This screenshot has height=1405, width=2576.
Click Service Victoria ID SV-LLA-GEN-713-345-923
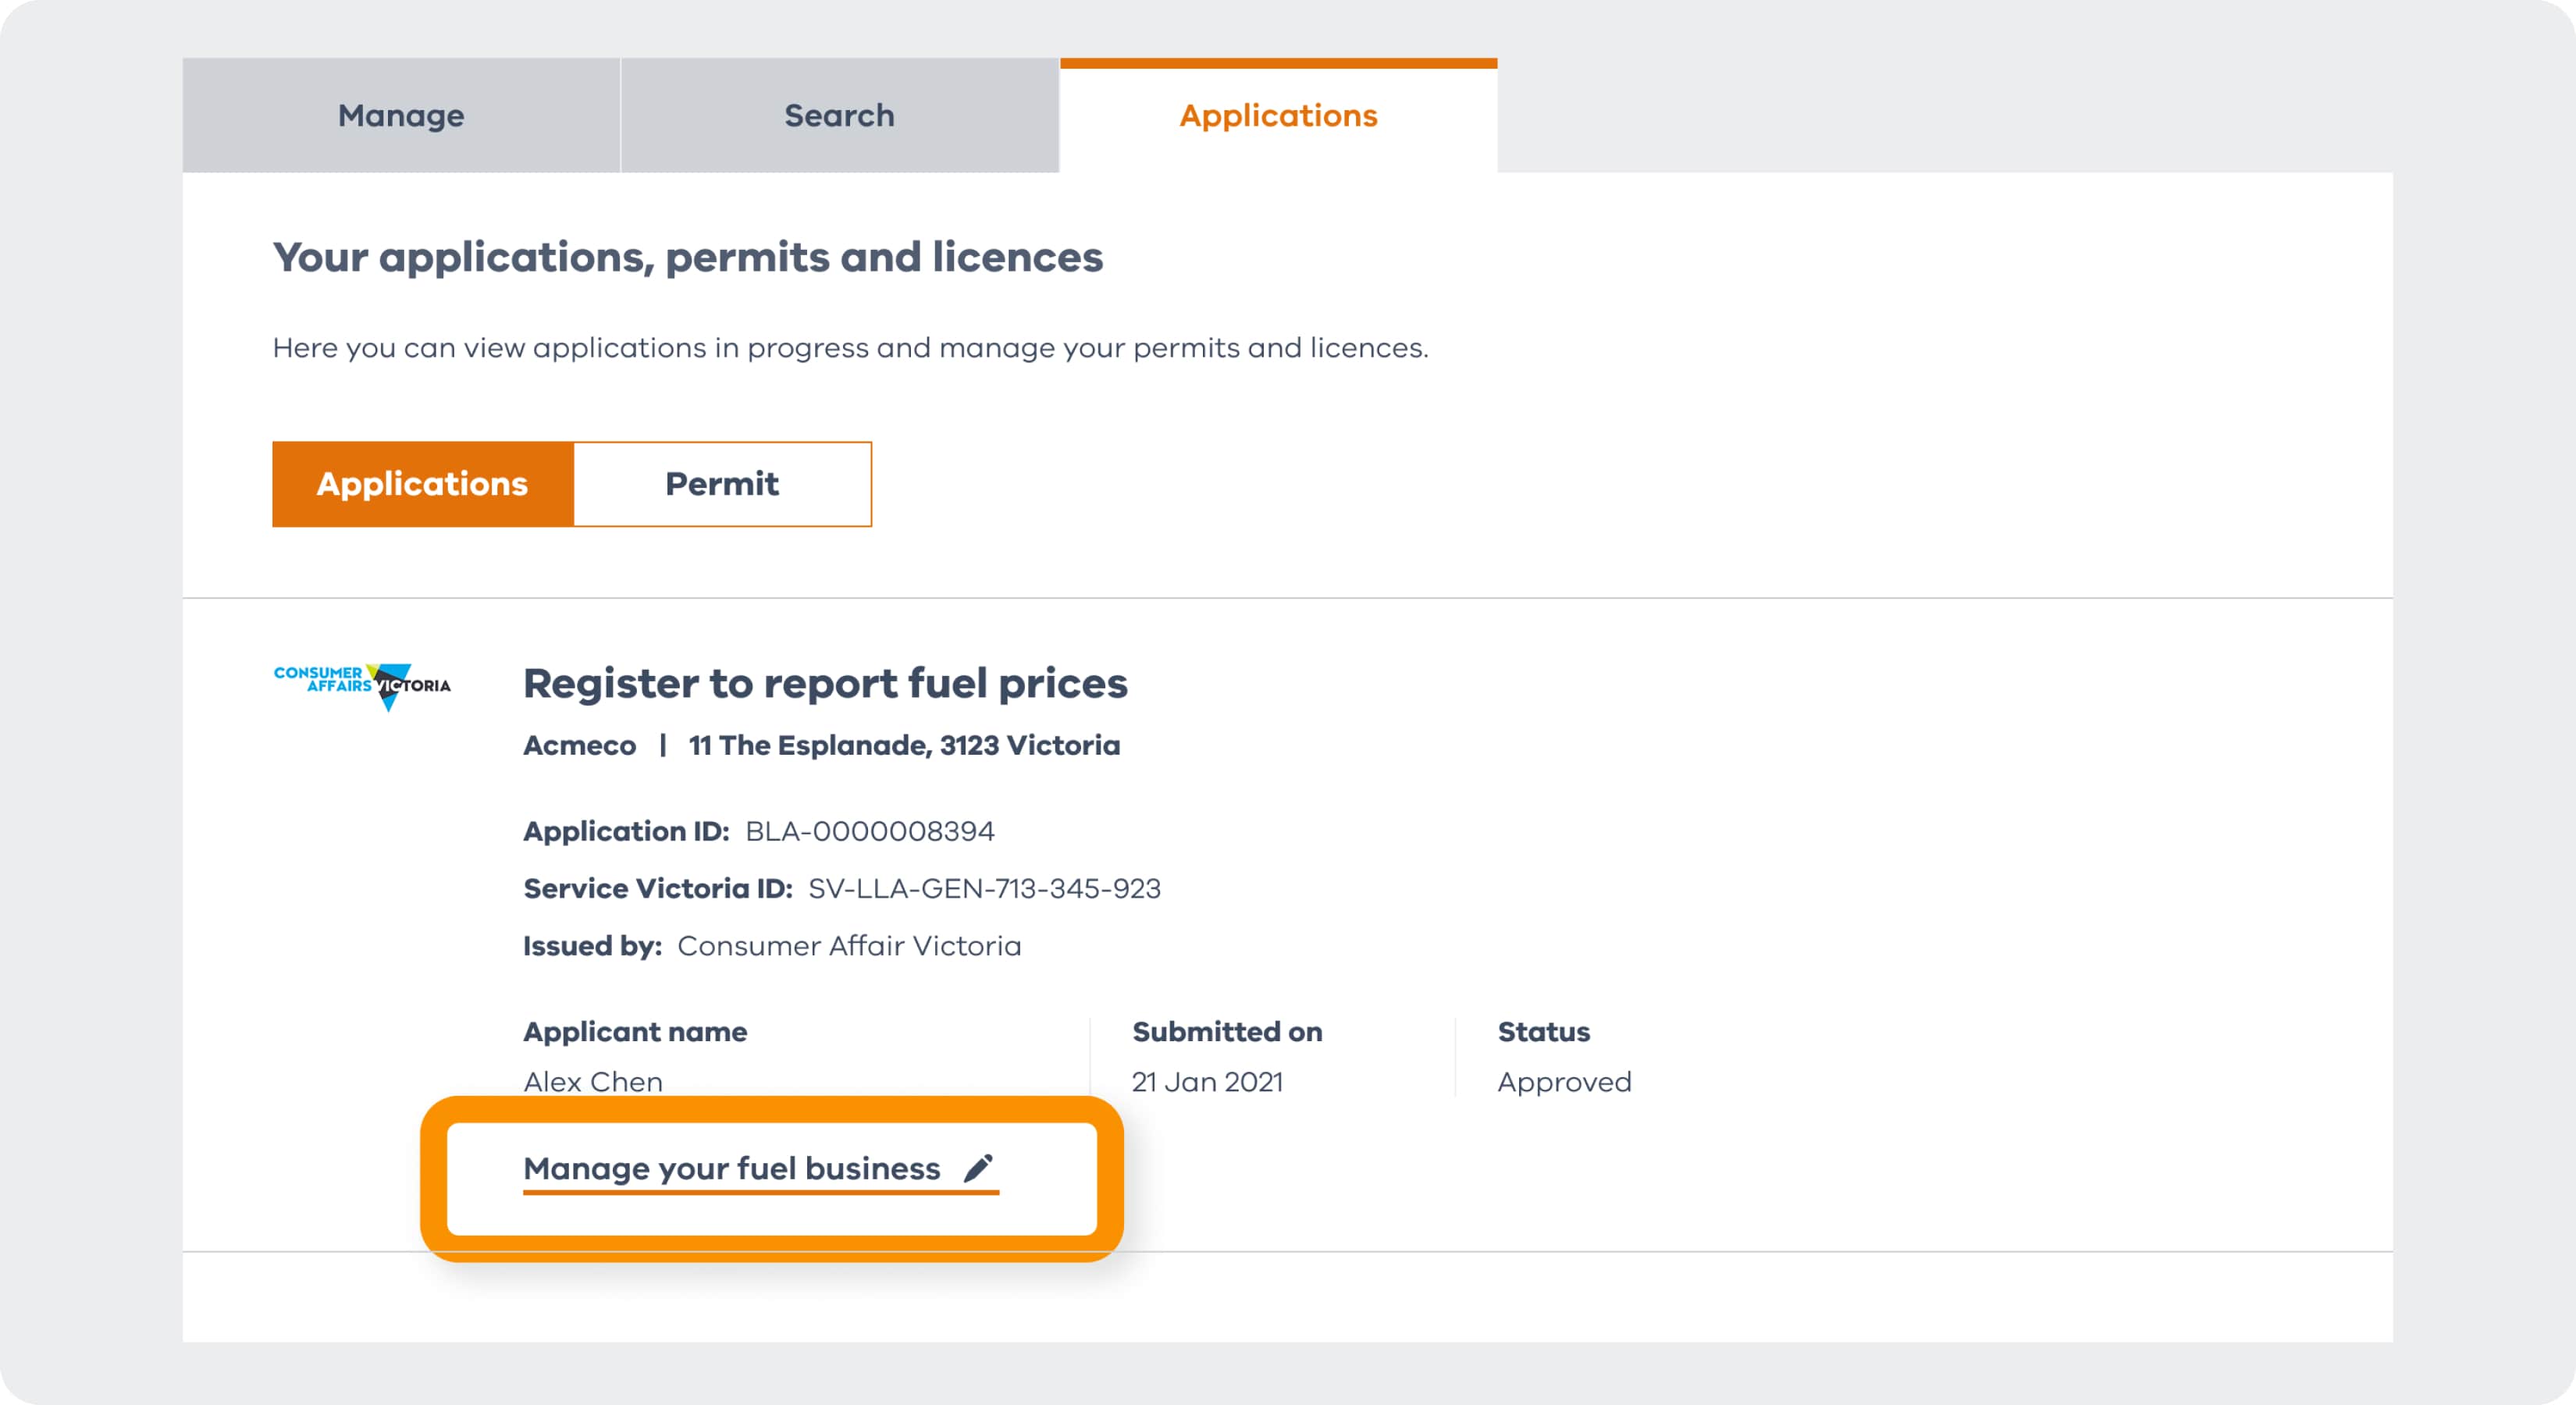click(984, 888)
